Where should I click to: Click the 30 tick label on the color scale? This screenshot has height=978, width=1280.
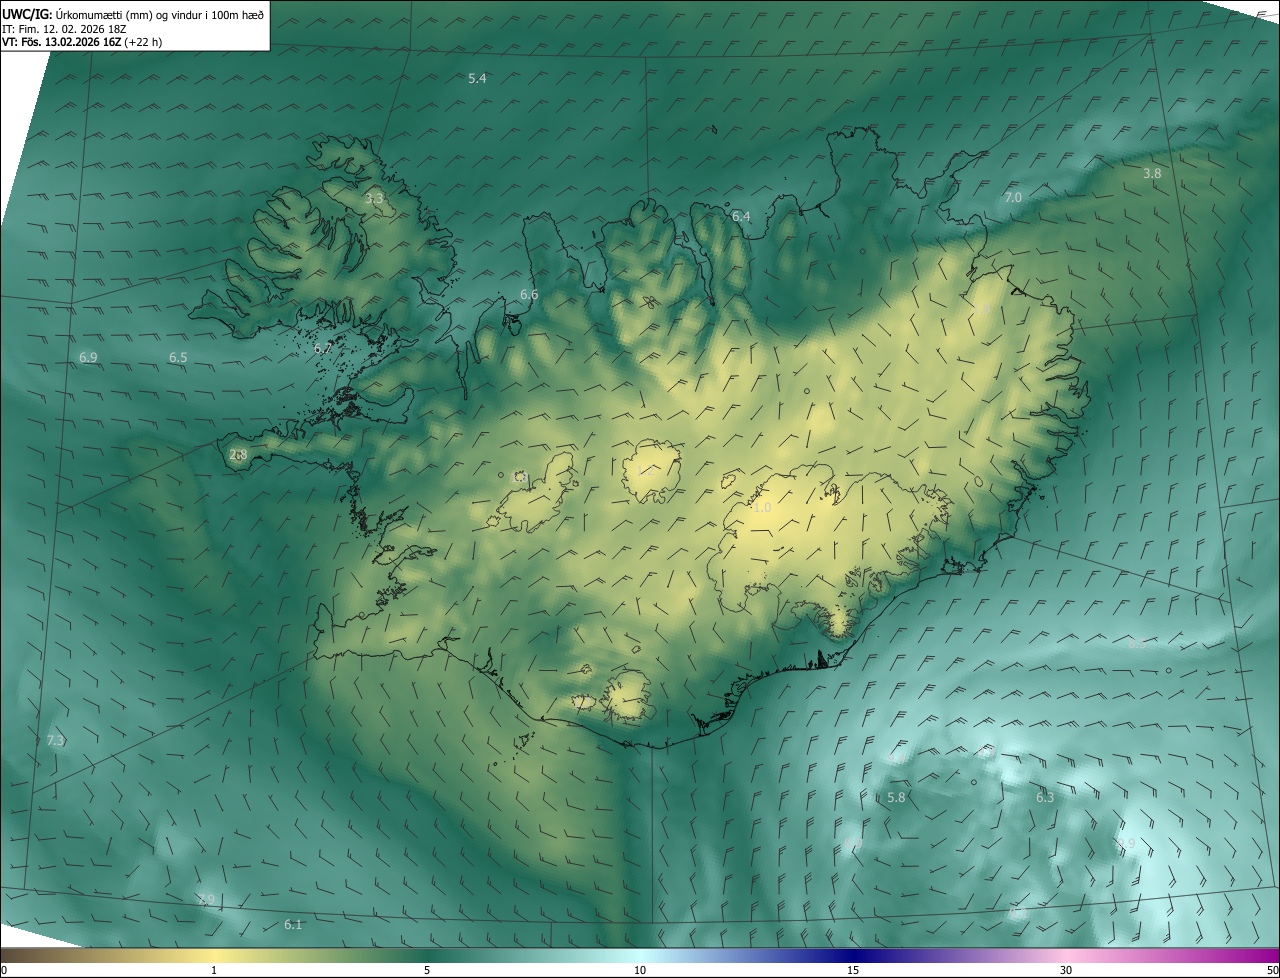click(x=1066, y=970)
